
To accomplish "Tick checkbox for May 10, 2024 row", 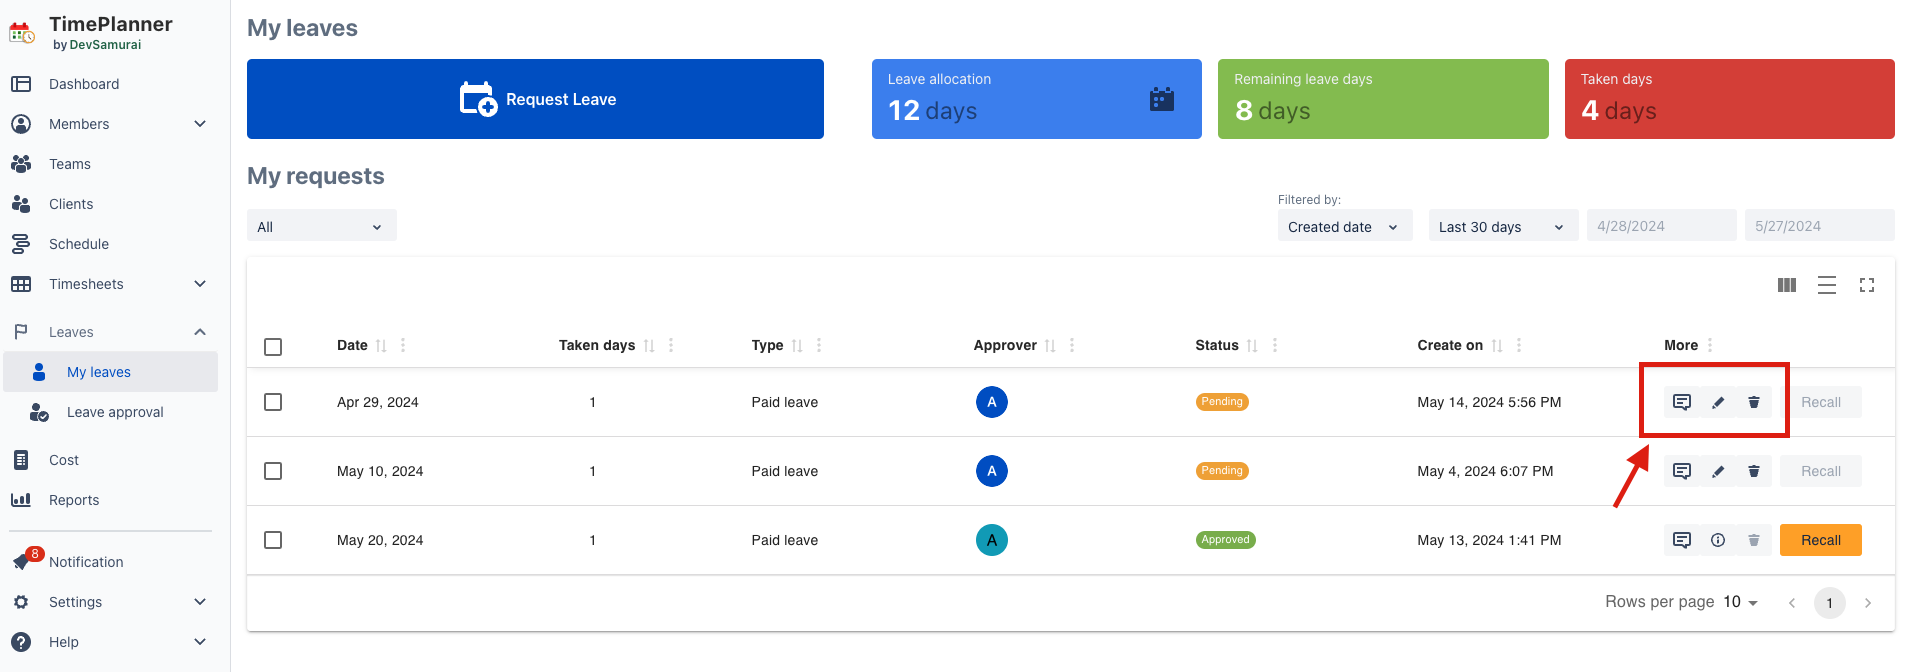I will pos(273,471).
